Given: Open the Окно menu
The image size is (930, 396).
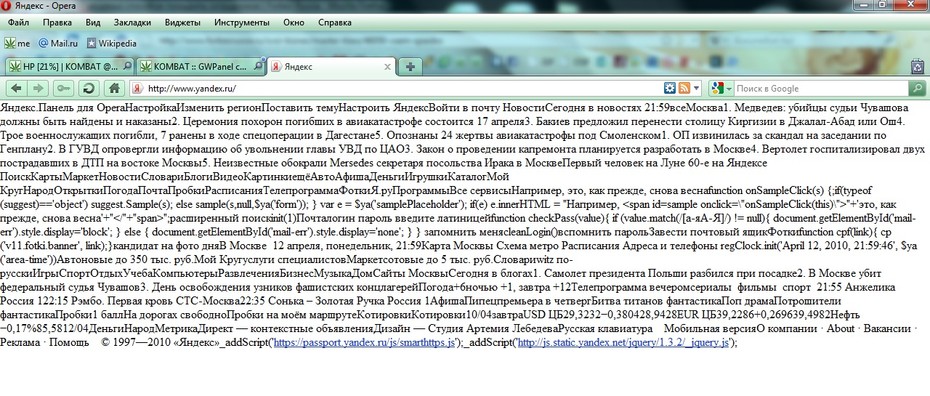Looking at the screenshot, I should [294, 23].
